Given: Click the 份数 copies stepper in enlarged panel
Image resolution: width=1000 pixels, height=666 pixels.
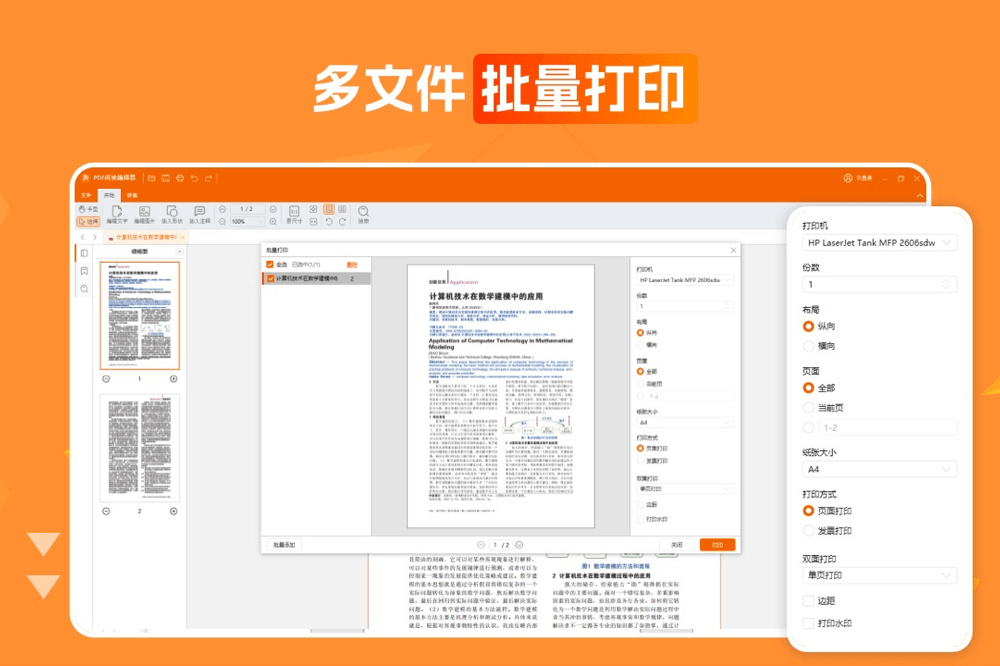Looking at the screenshot, I should [946, 285].
